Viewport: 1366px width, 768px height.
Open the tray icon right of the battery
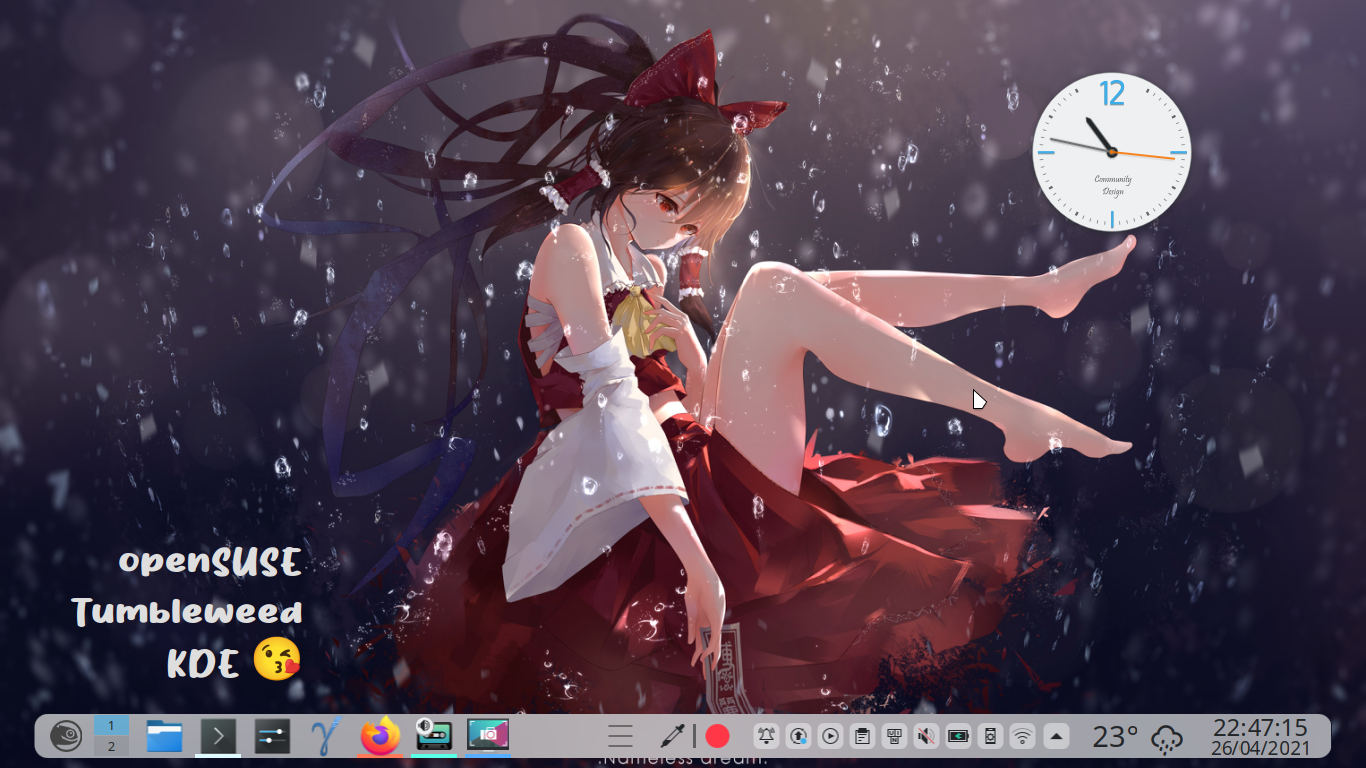tap(990, 737)
